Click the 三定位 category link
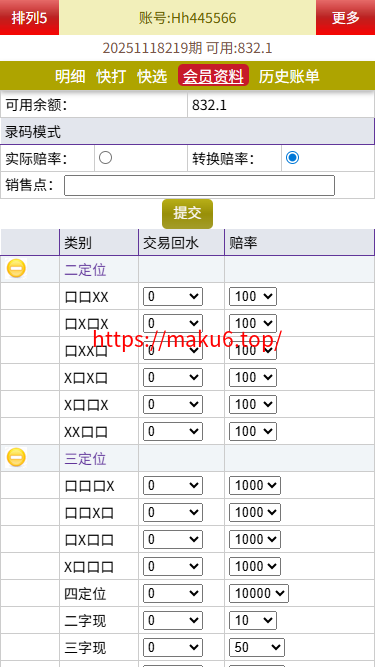 [85, 459]
